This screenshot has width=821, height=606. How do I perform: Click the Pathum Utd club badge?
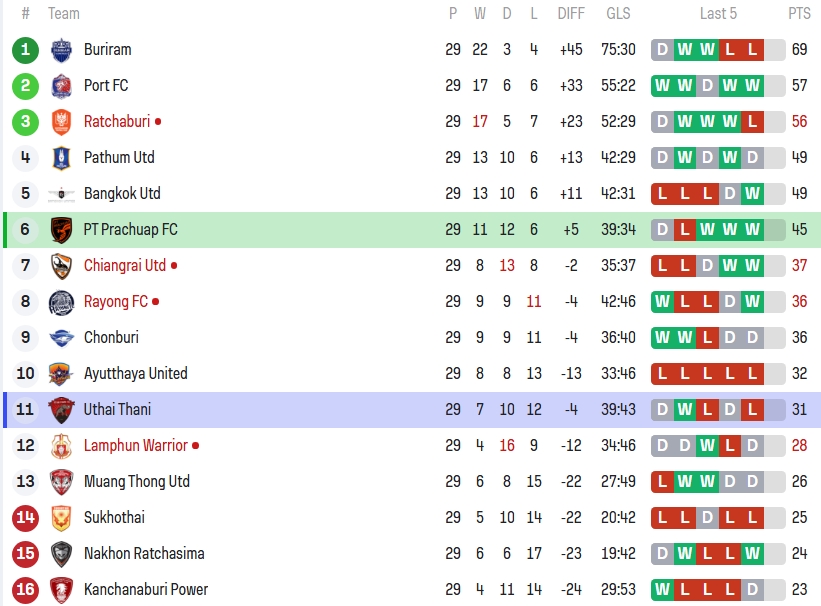point(61,158)
